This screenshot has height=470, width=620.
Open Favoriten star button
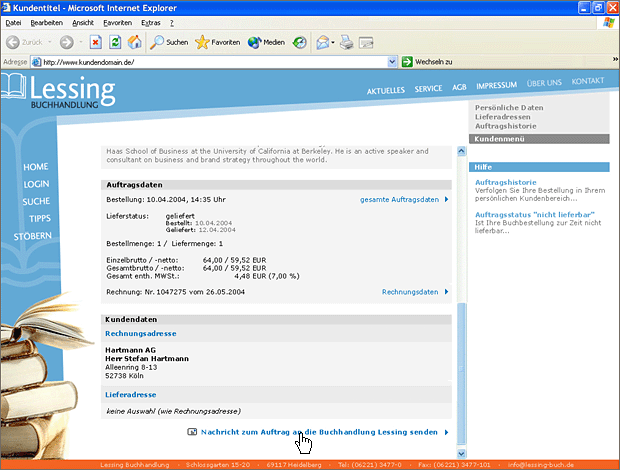(x=217, y=42)
